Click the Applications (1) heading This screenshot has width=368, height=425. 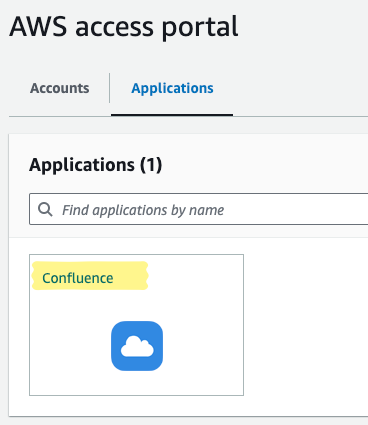click(96, 165)
